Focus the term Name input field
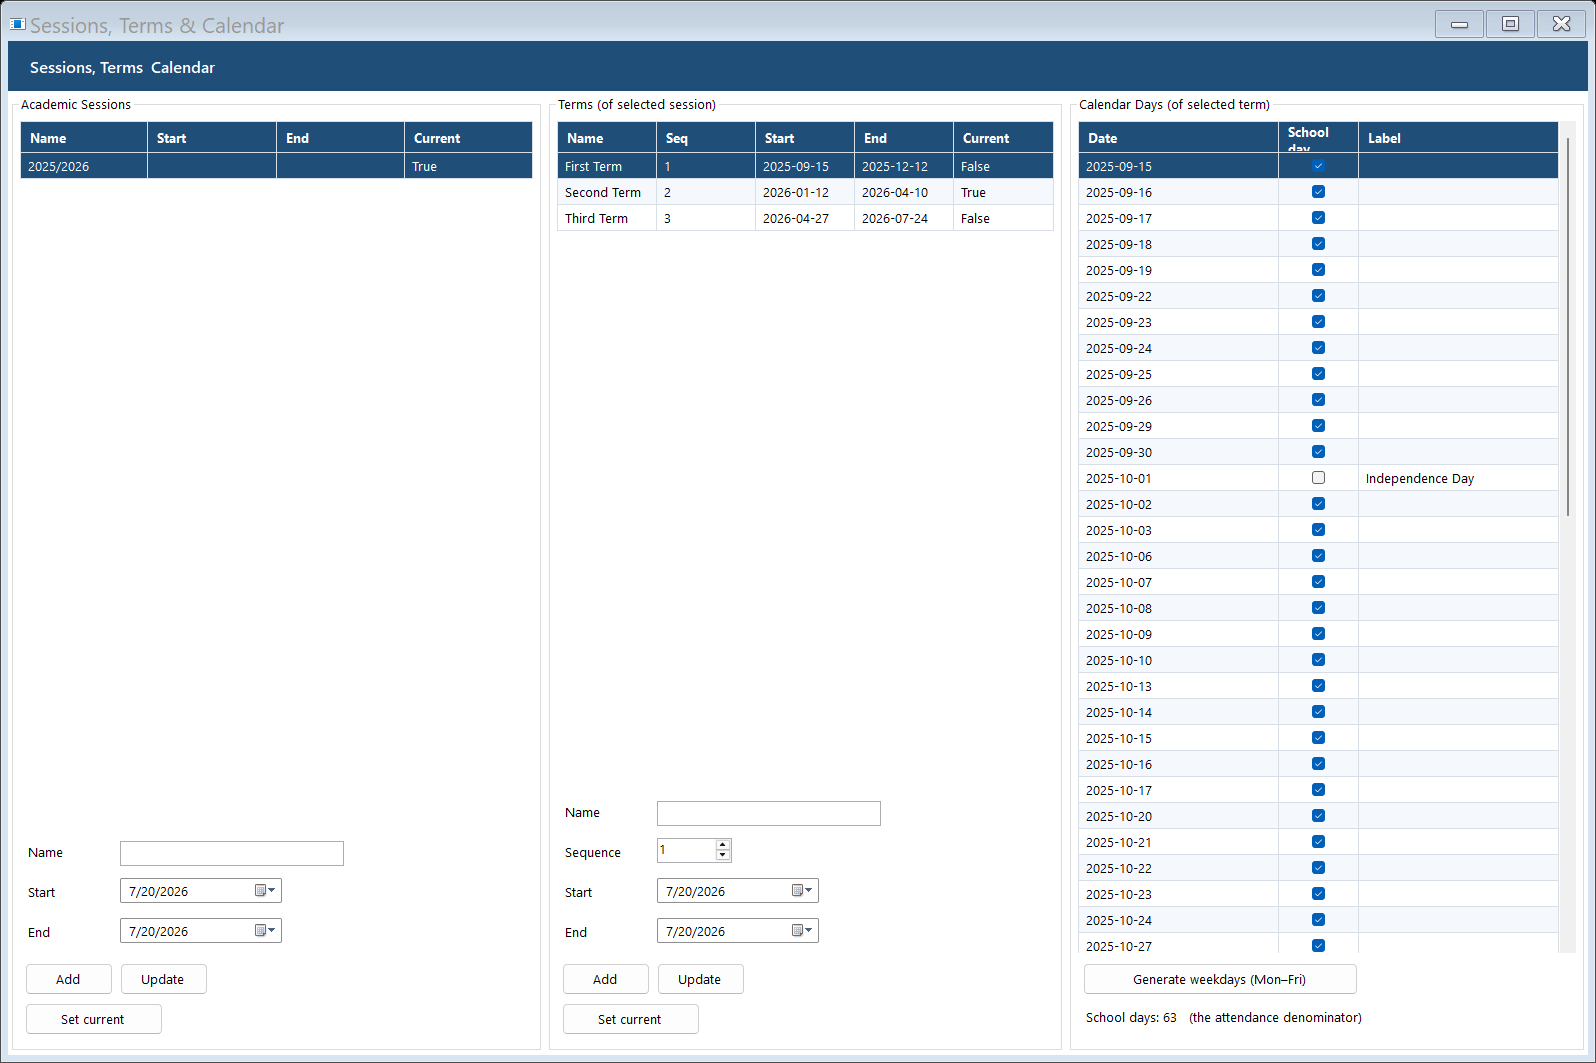Image resolution: width=1596 pixels, height=1063 pixels. point(769,813)
